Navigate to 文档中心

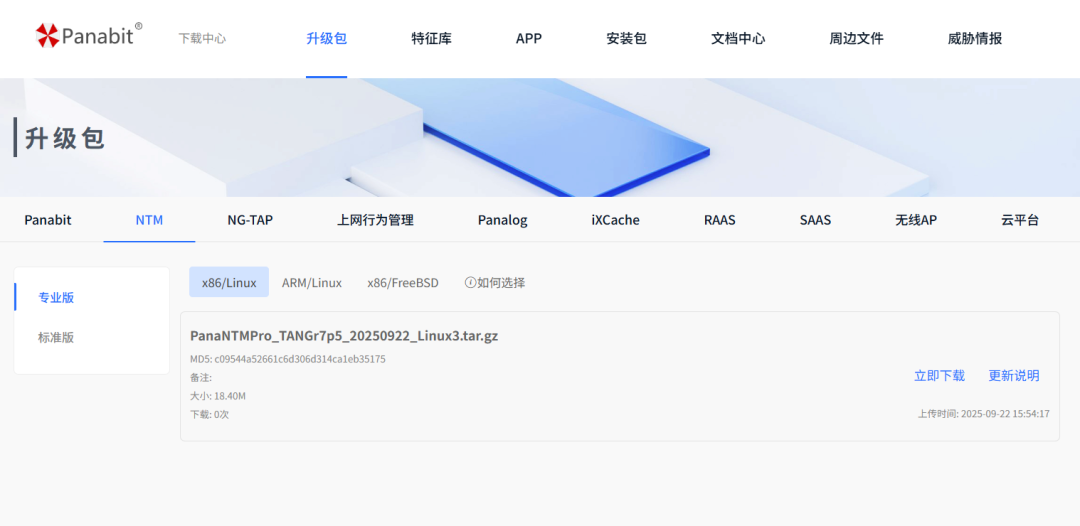pos(738,39)
